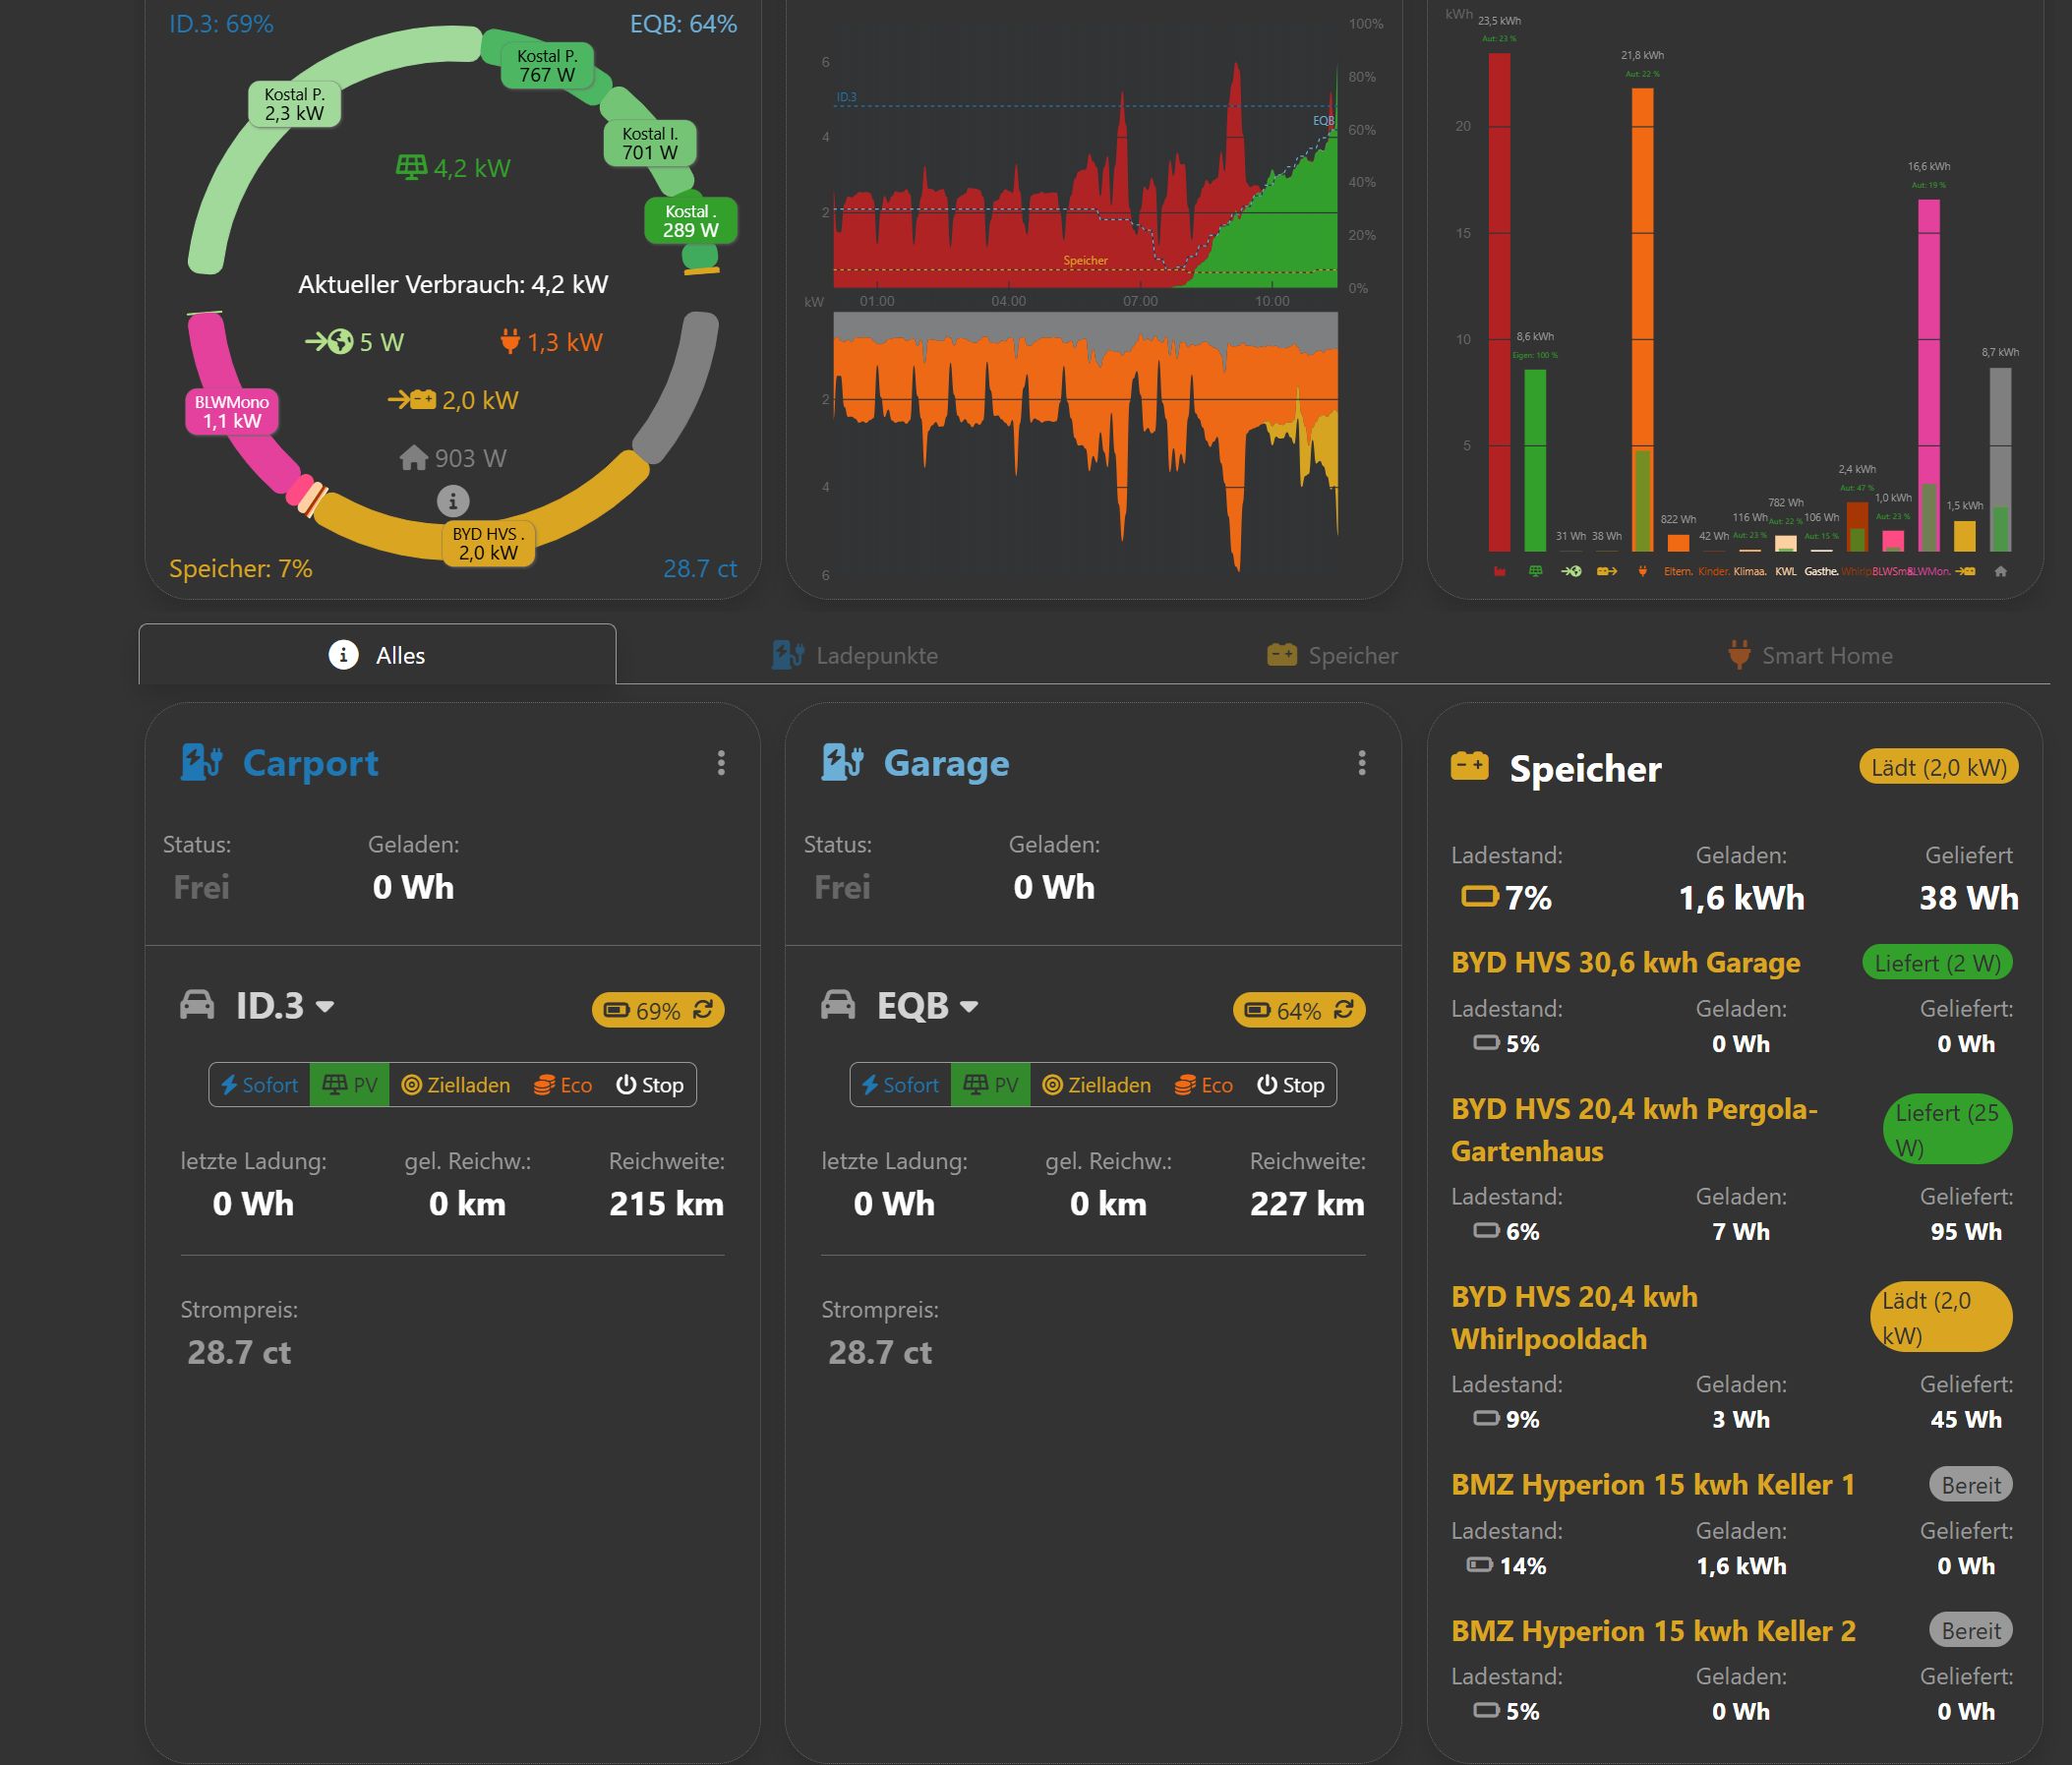2072x1765 pixels.
Task: Switch to the Smart Home tab
Action: point(1810,656)
